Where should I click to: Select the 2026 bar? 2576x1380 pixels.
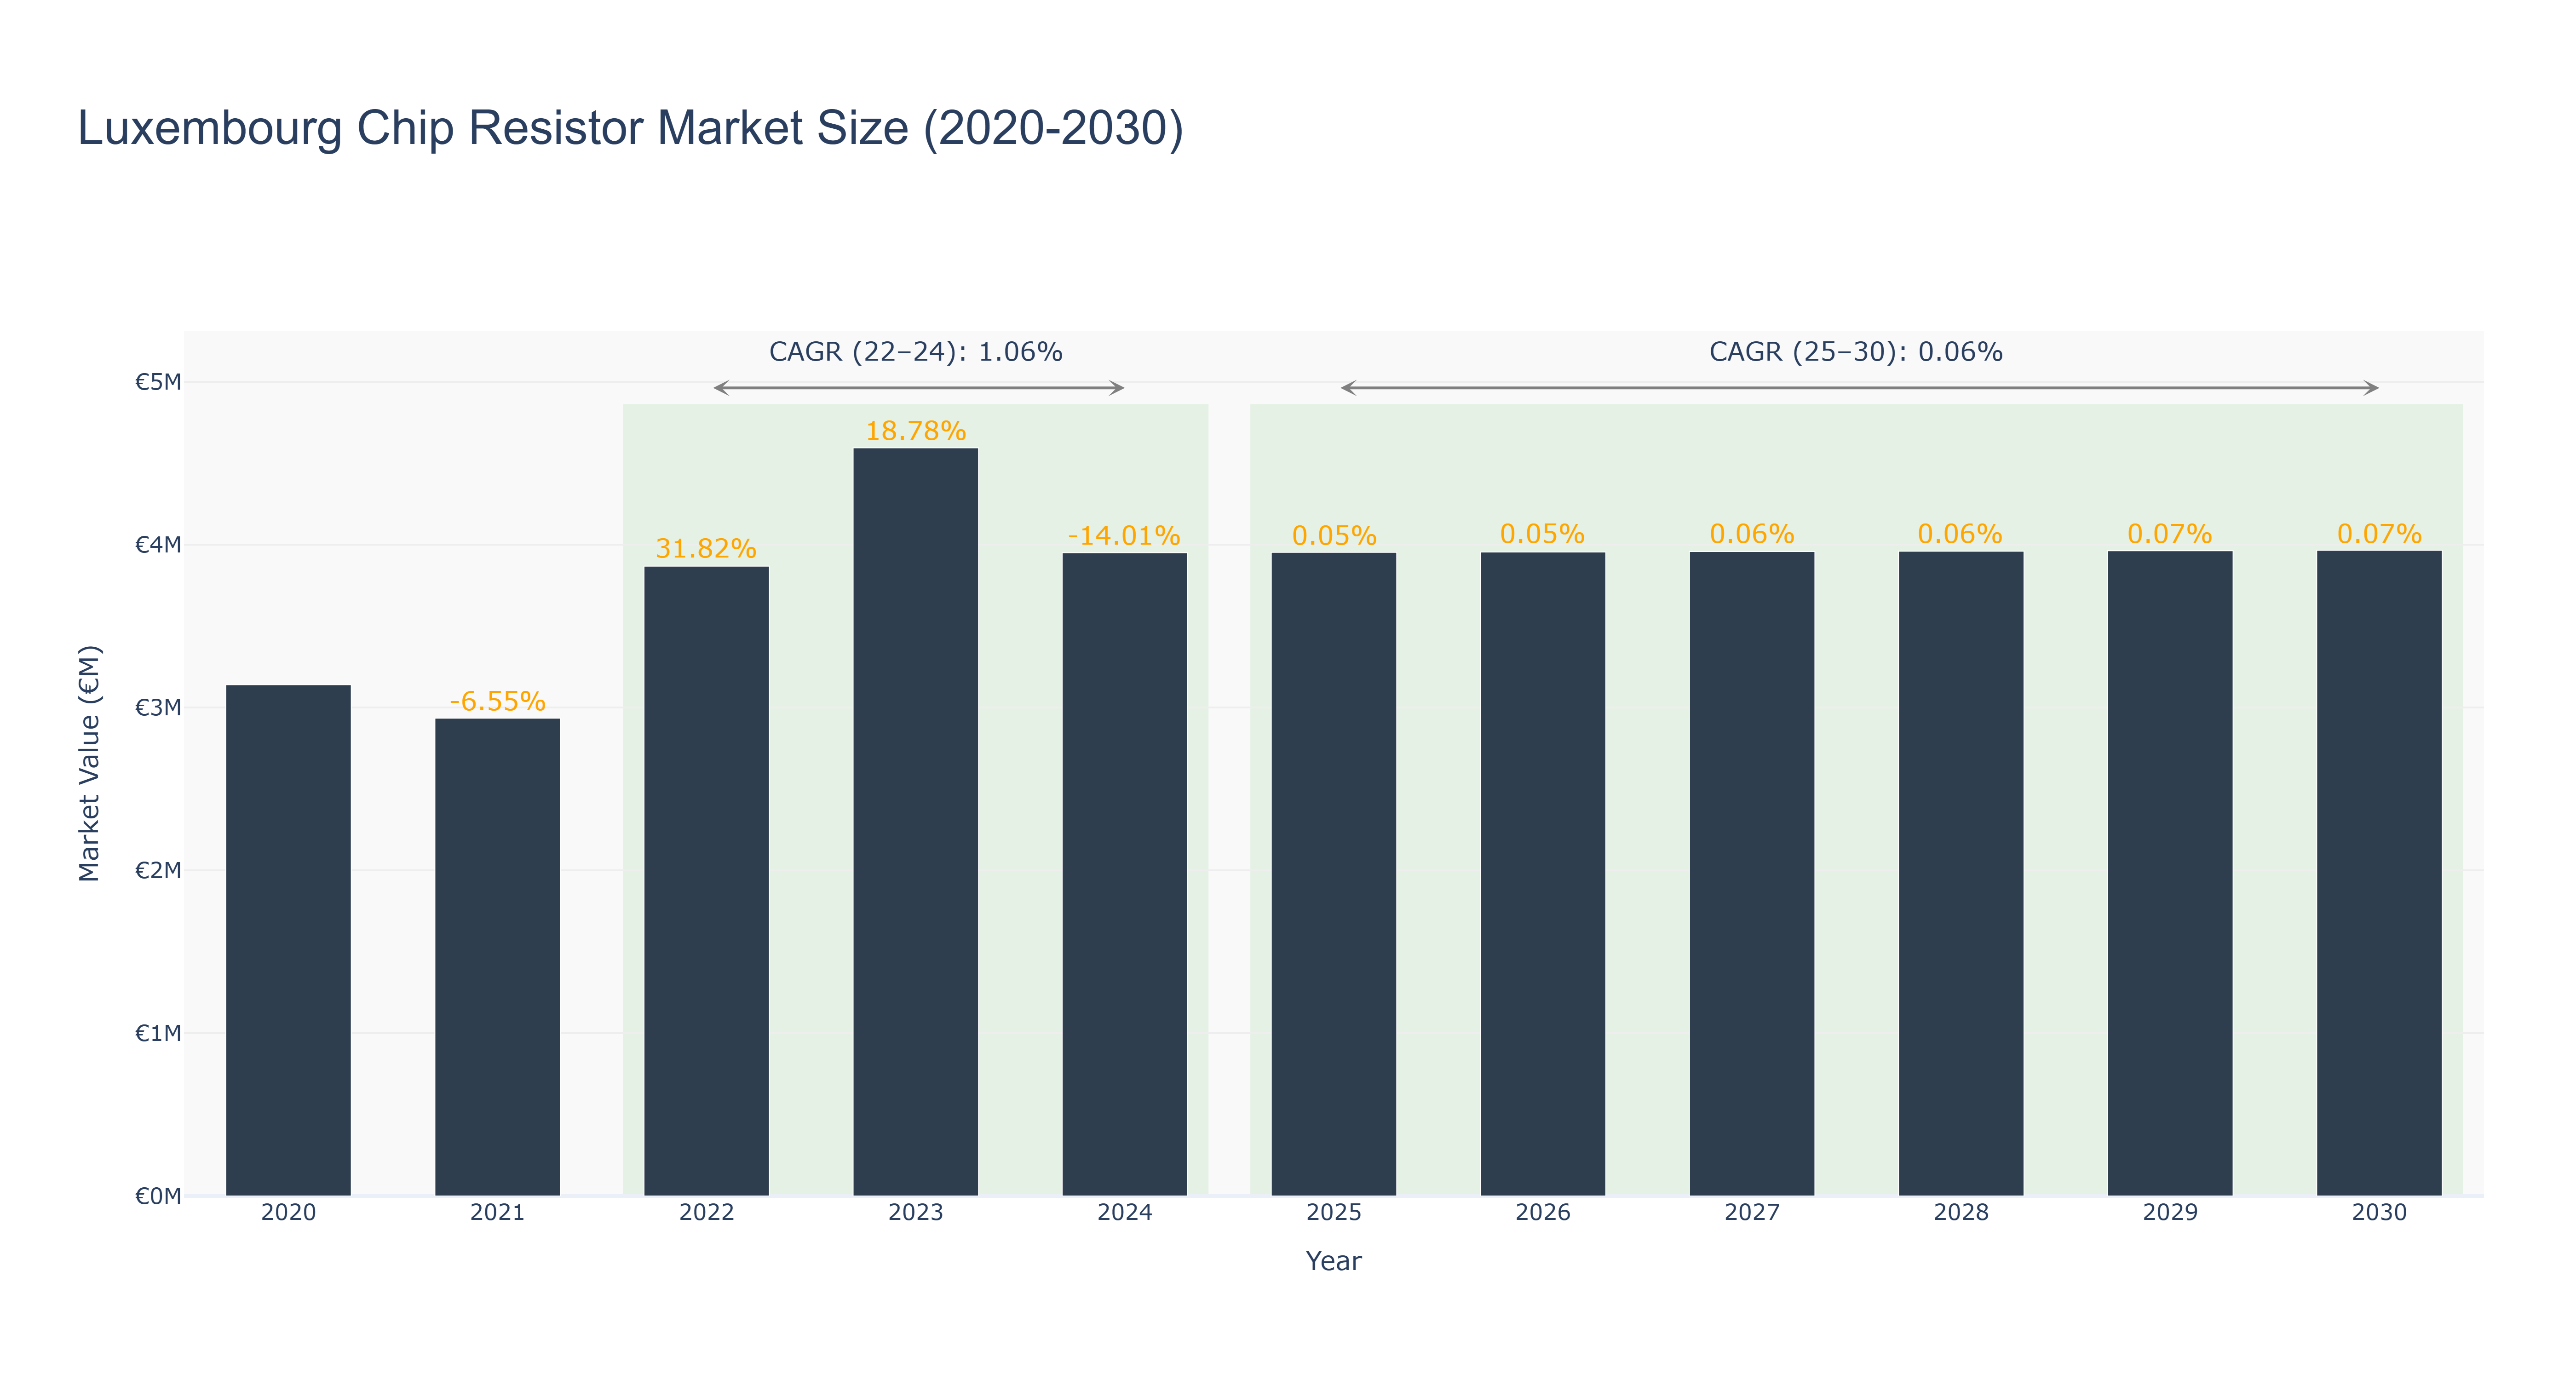1542,874
